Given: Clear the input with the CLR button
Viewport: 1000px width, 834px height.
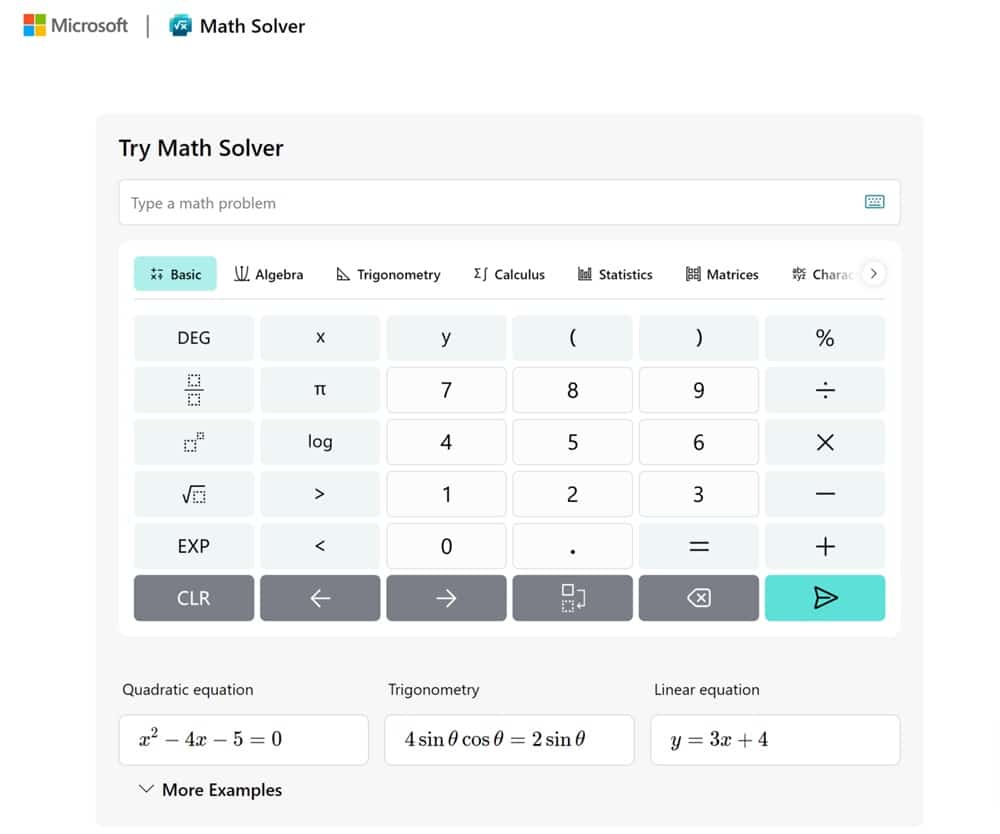Looking at the screenshot, I should (x=194, y=598).
